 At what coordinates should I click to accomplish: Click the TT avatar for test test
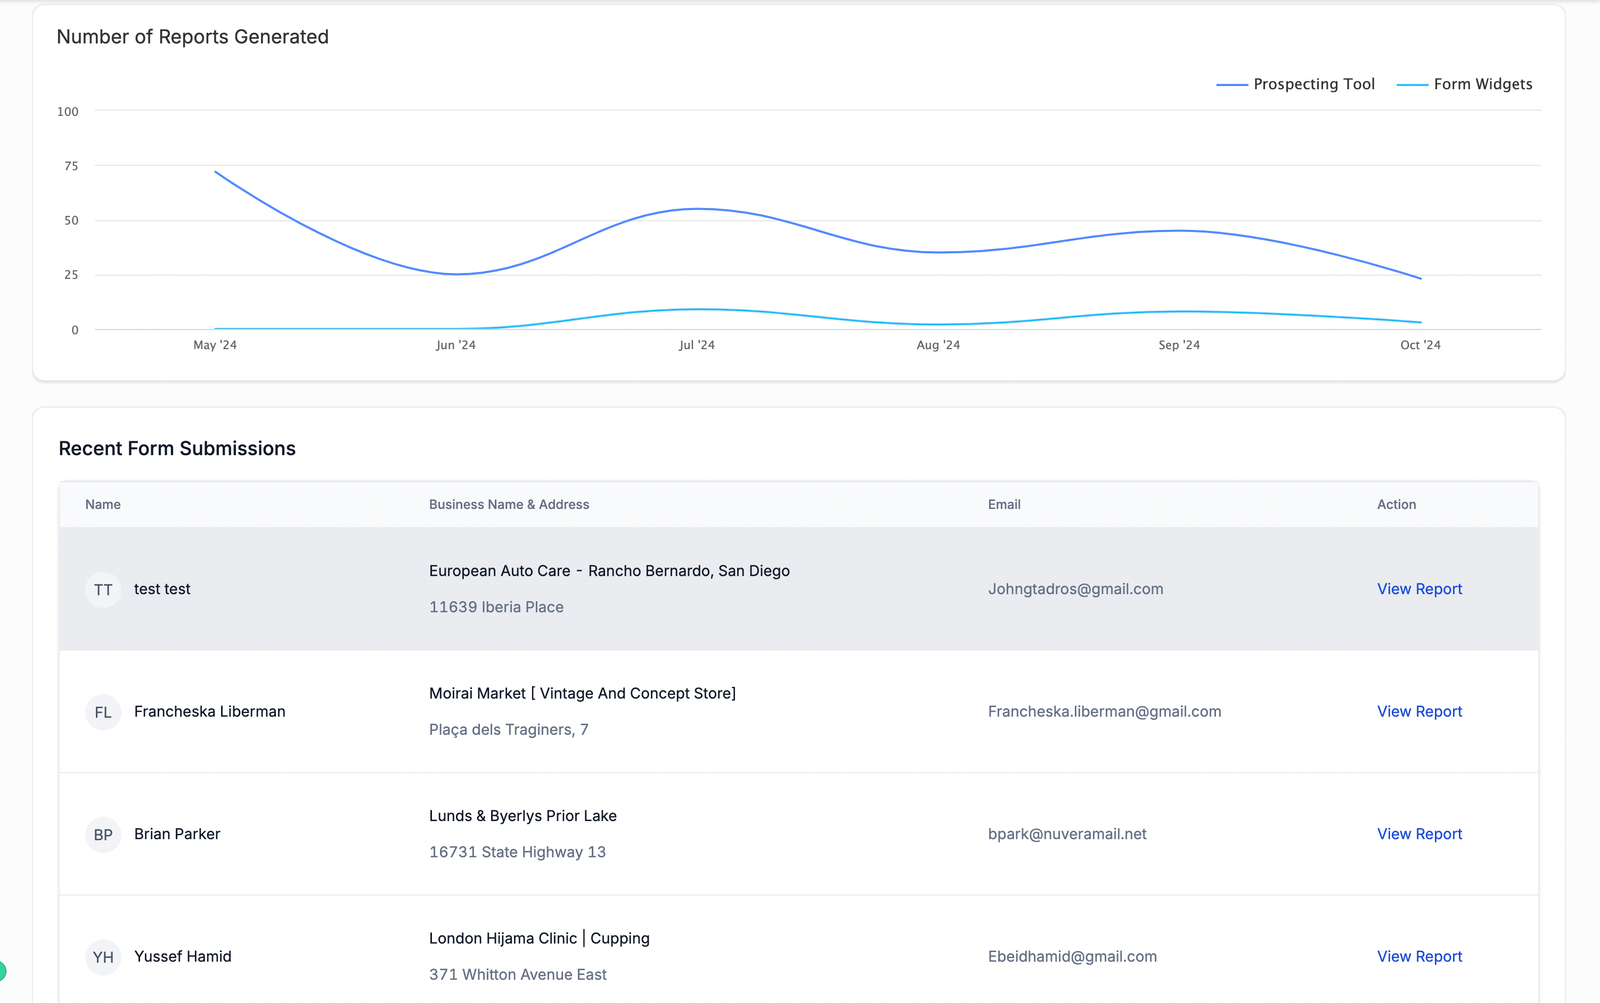point(103,590)
